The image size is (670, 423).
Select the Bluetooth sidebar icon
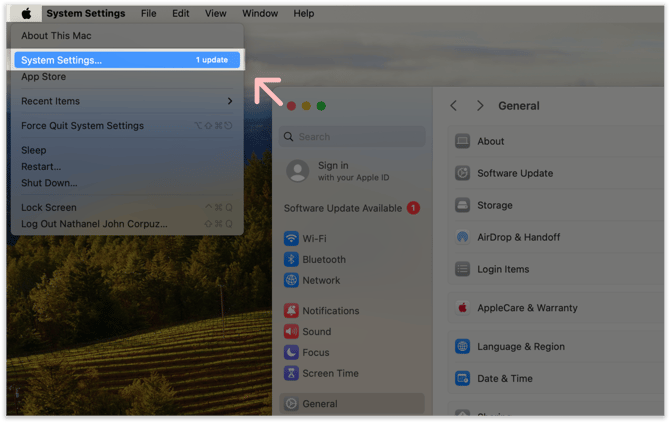291,260
